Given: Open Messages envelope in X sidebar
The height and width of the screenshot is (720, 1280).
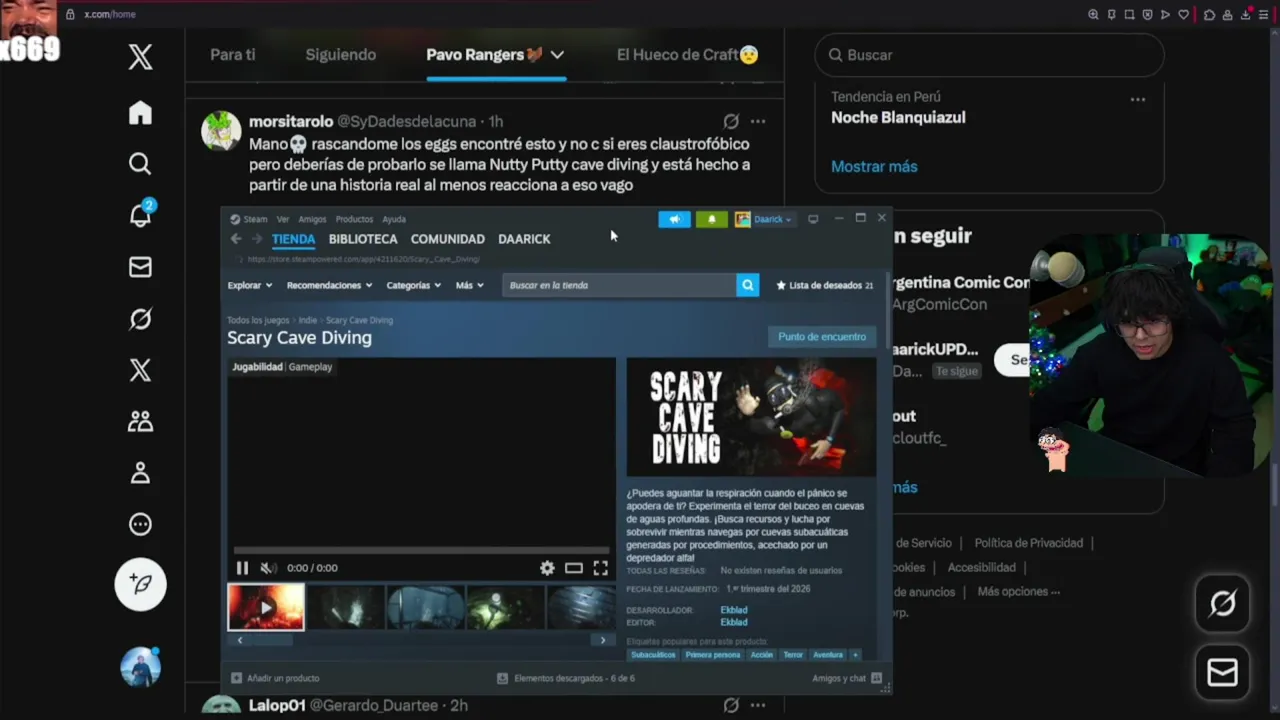Looking at the screenshot, I should 140,267.
